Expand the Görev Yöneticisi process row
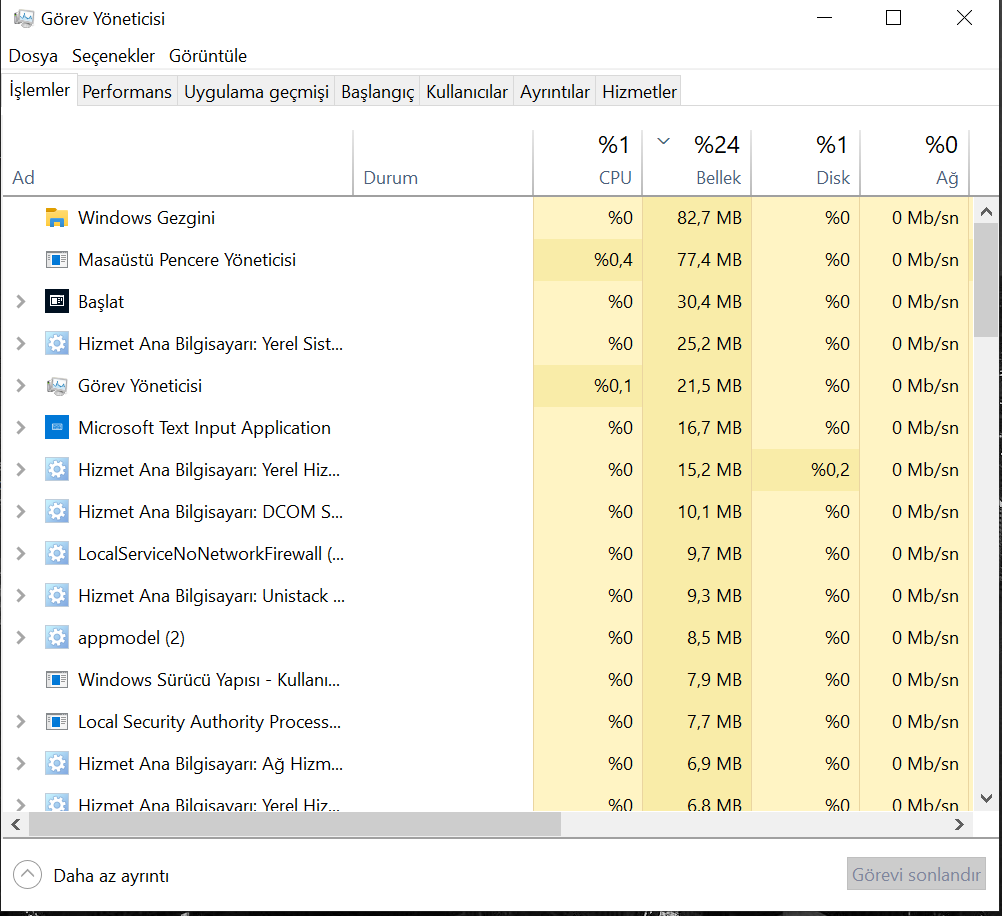 pyautogui.click(x=20, y=386)
